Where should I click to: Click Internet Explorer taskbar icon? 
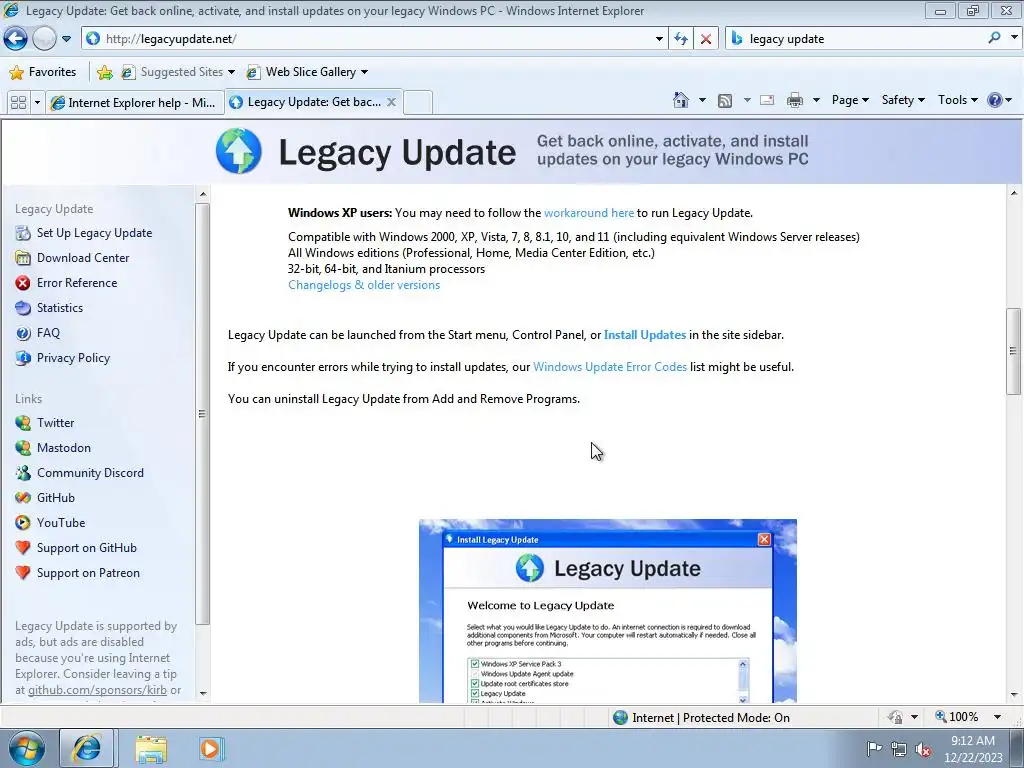87,748
